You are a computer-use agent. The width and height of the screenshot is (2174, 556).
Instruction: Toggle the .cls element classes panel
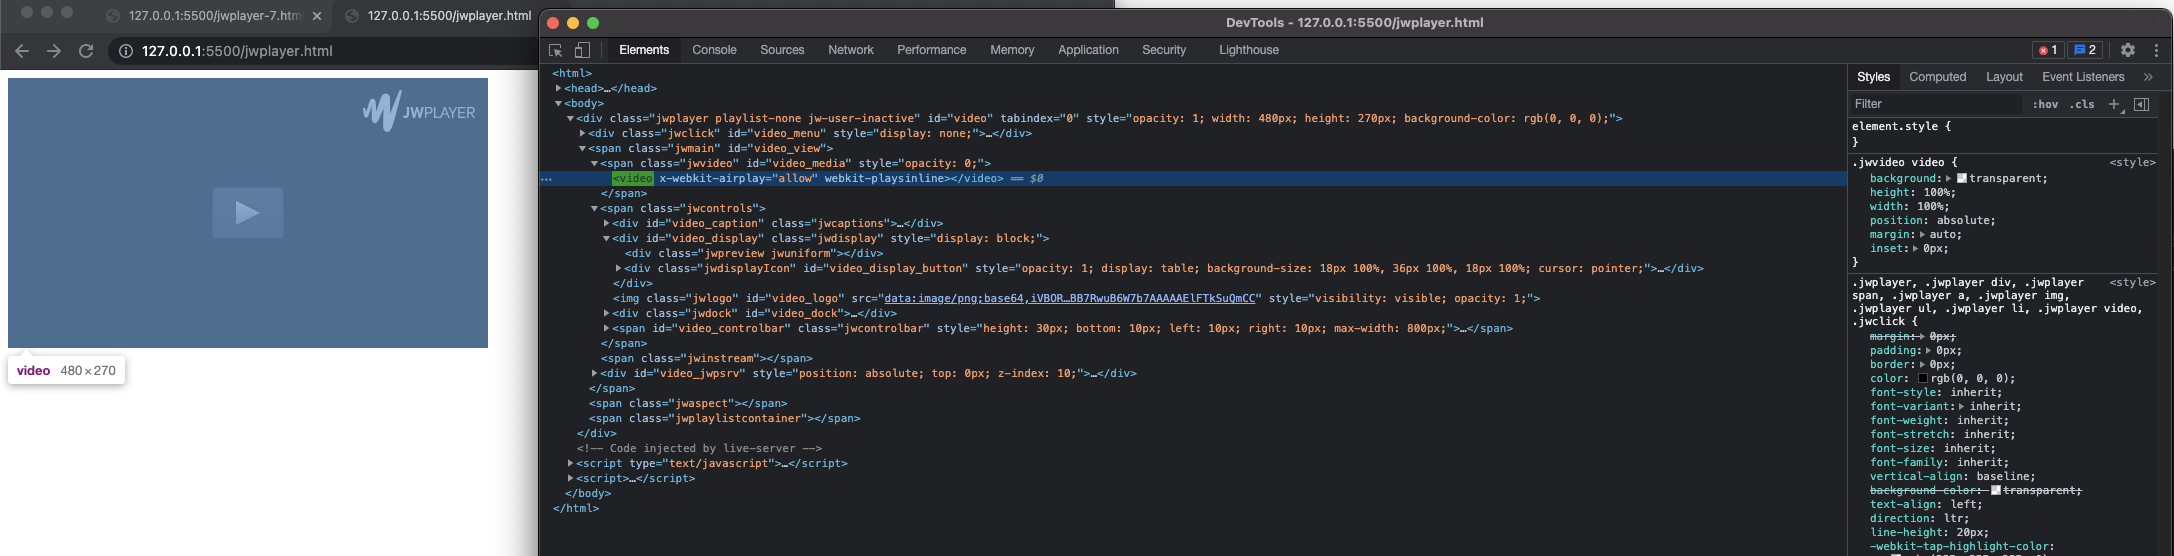(x=2082, y=104)
